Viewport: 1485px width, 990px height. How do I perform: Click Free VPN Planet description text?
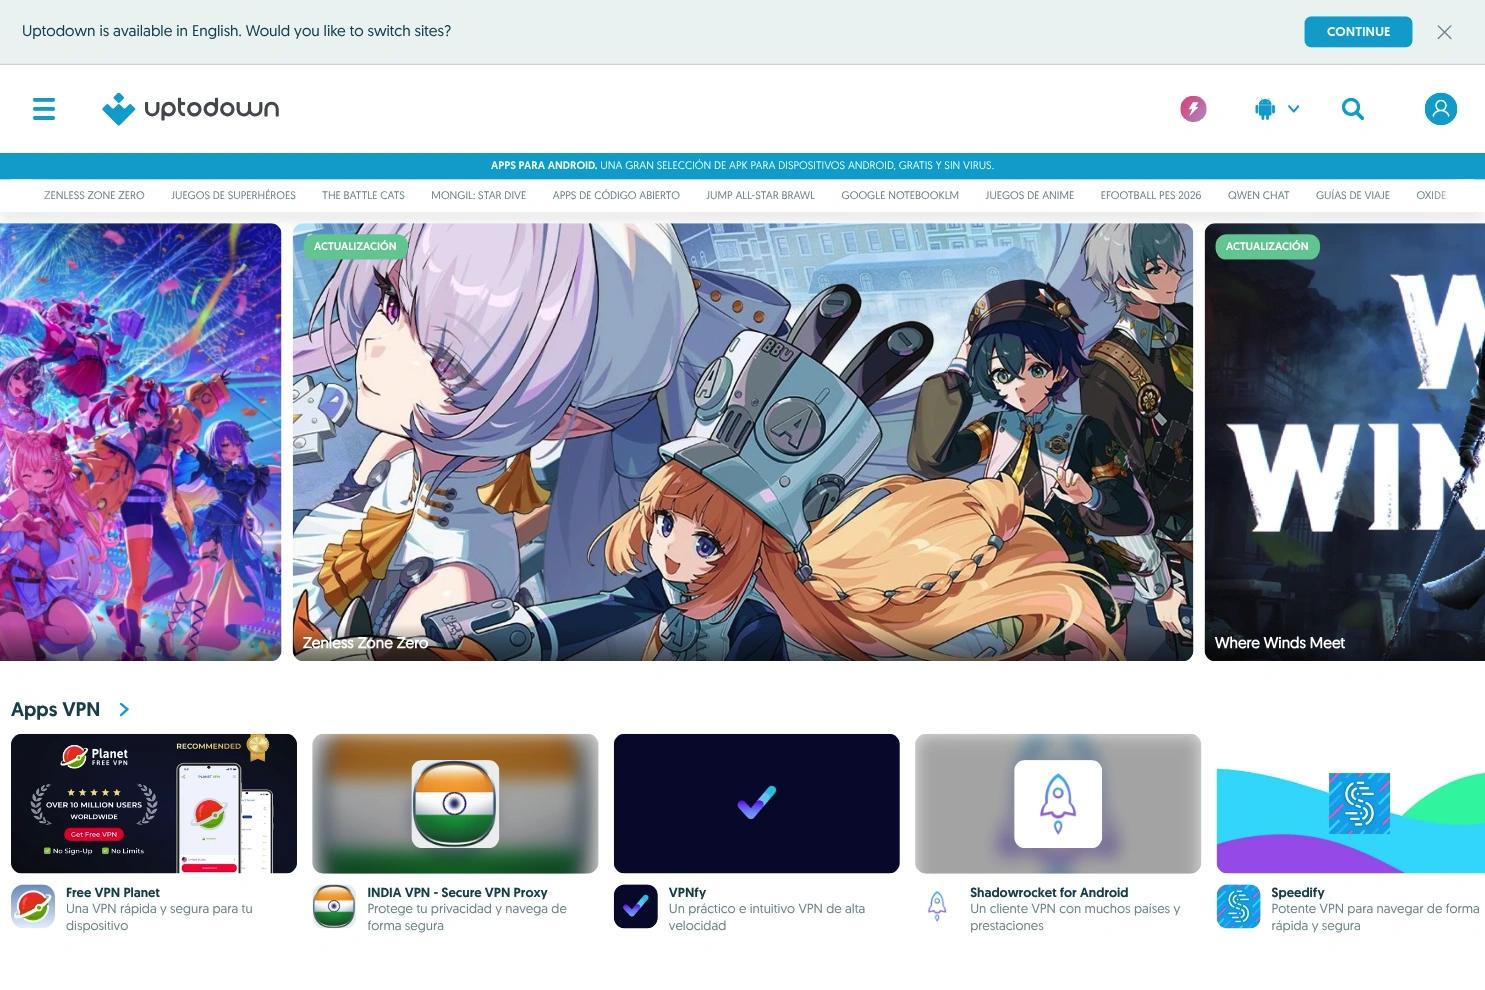[159, 917]
